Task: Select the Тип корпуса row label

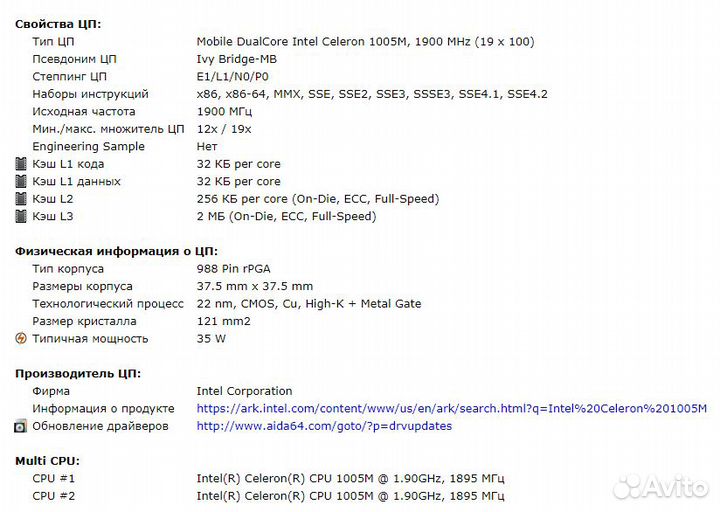Action: (68, 269)
